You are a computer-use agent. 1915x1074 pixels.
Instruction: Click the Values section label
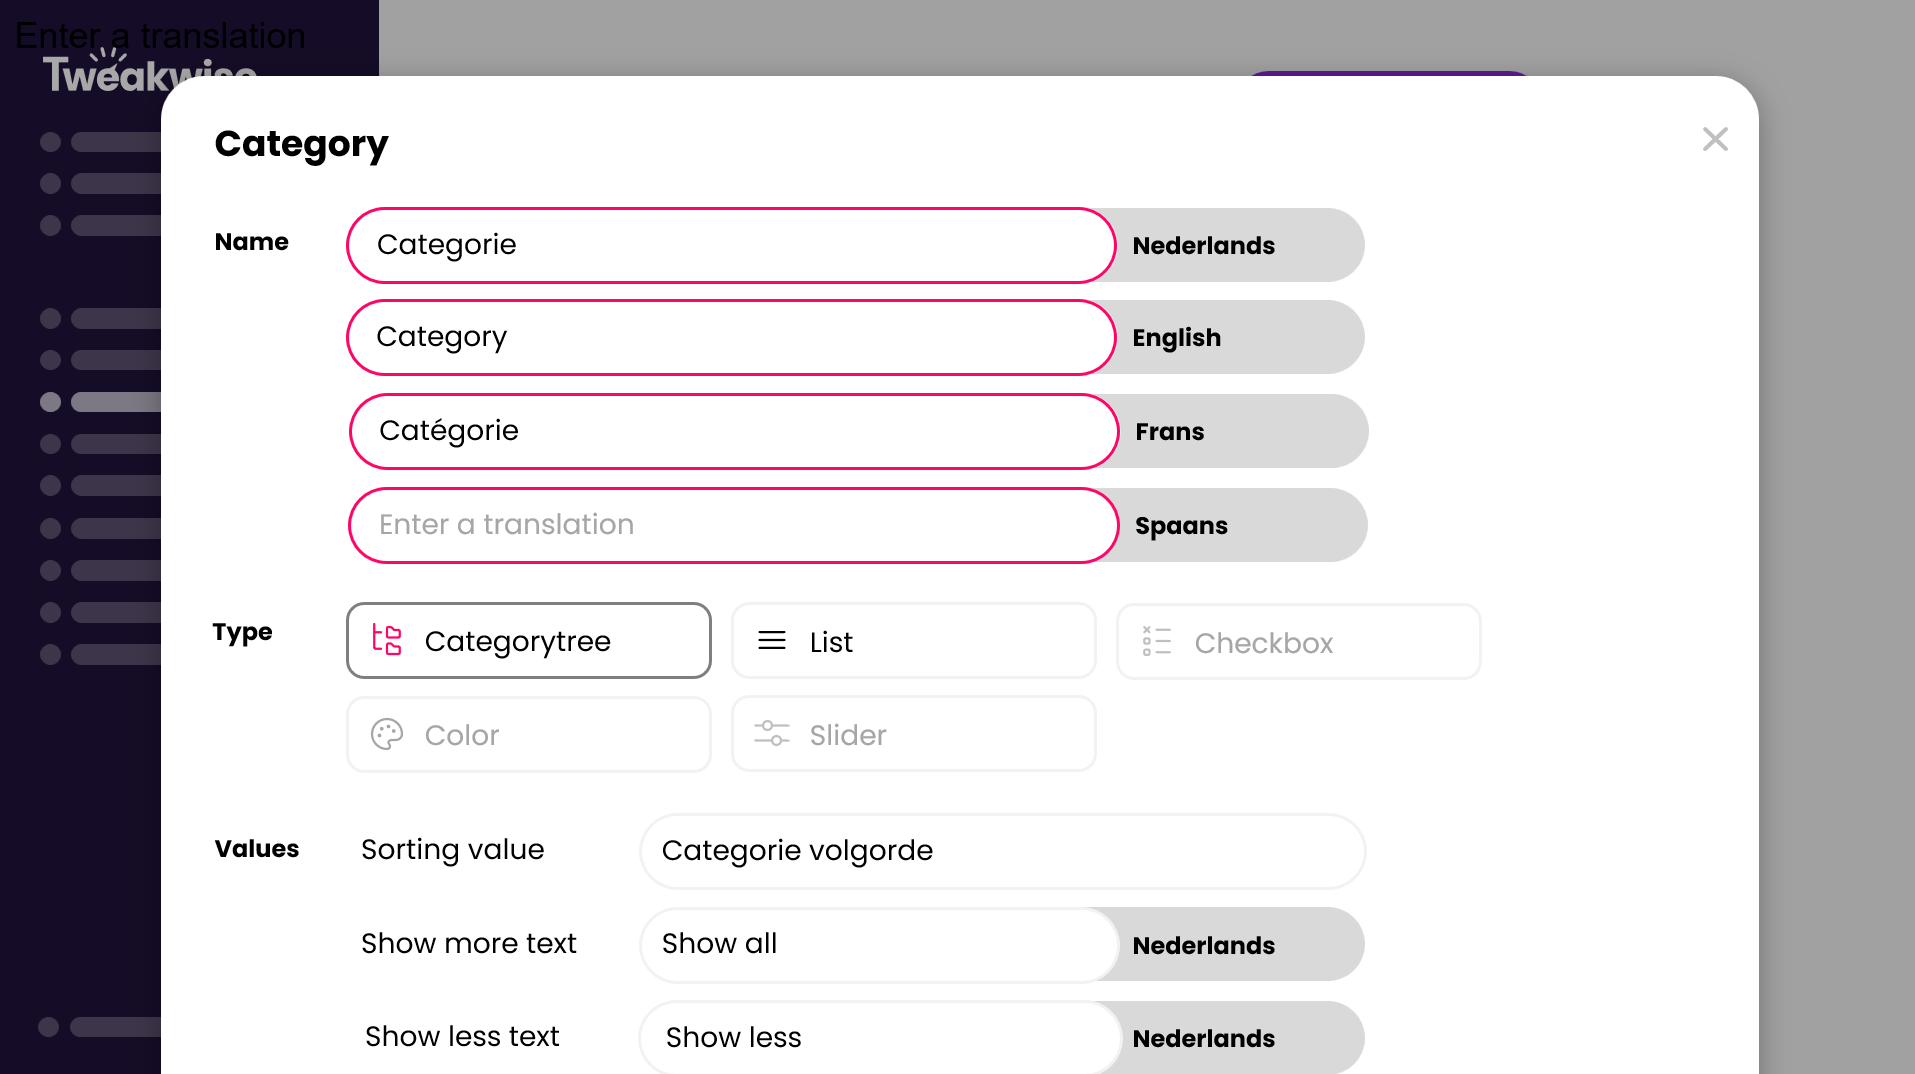tap(257, 849)
